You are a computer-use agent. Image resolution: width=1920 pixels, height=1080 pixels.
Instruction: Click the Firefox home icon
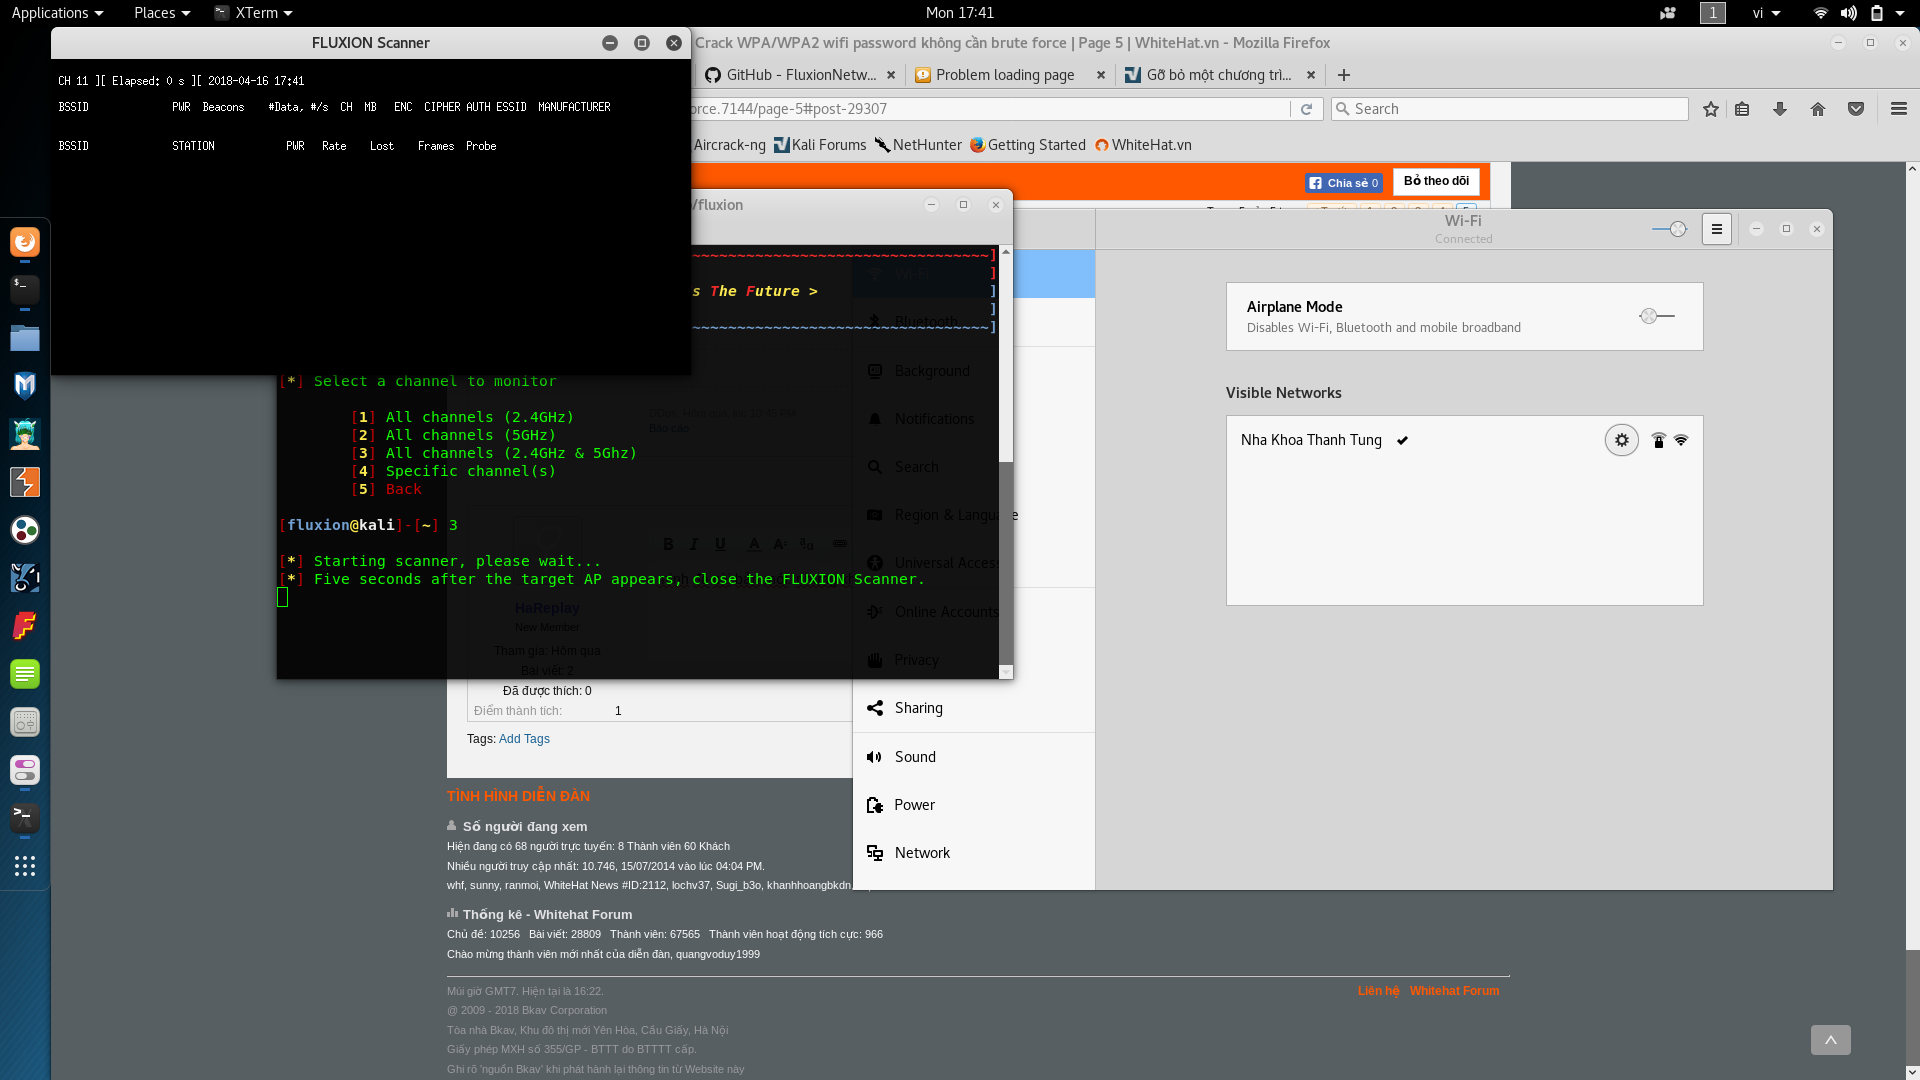[x=1818, y=109]
